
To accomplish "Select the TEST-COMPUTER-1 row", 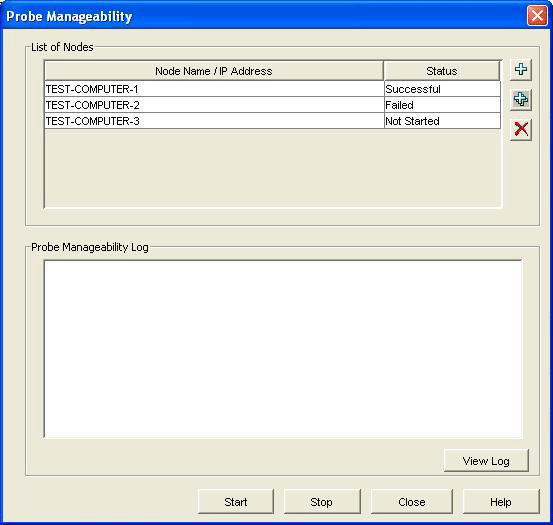I will [272, 89].
